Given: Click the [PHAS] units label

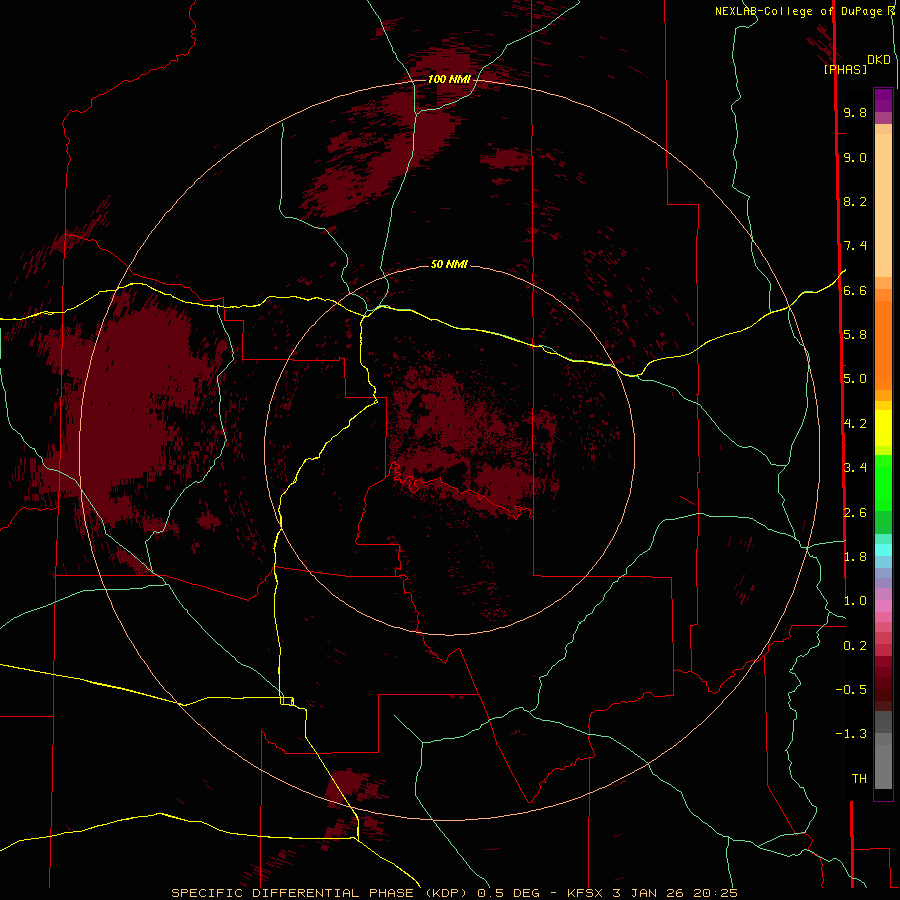Looking at the screenshot, I should click(x=845, y=70).
